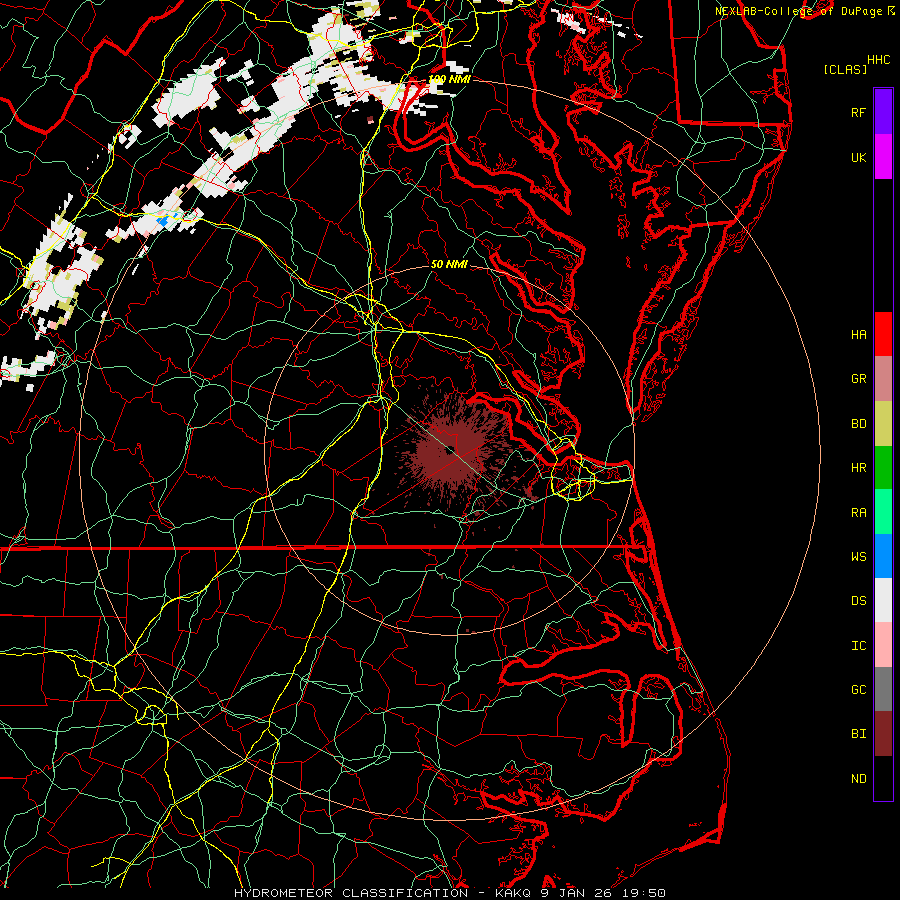Click the HYDROMETEOR CLASSIFICATION caption text

(351, 893)
